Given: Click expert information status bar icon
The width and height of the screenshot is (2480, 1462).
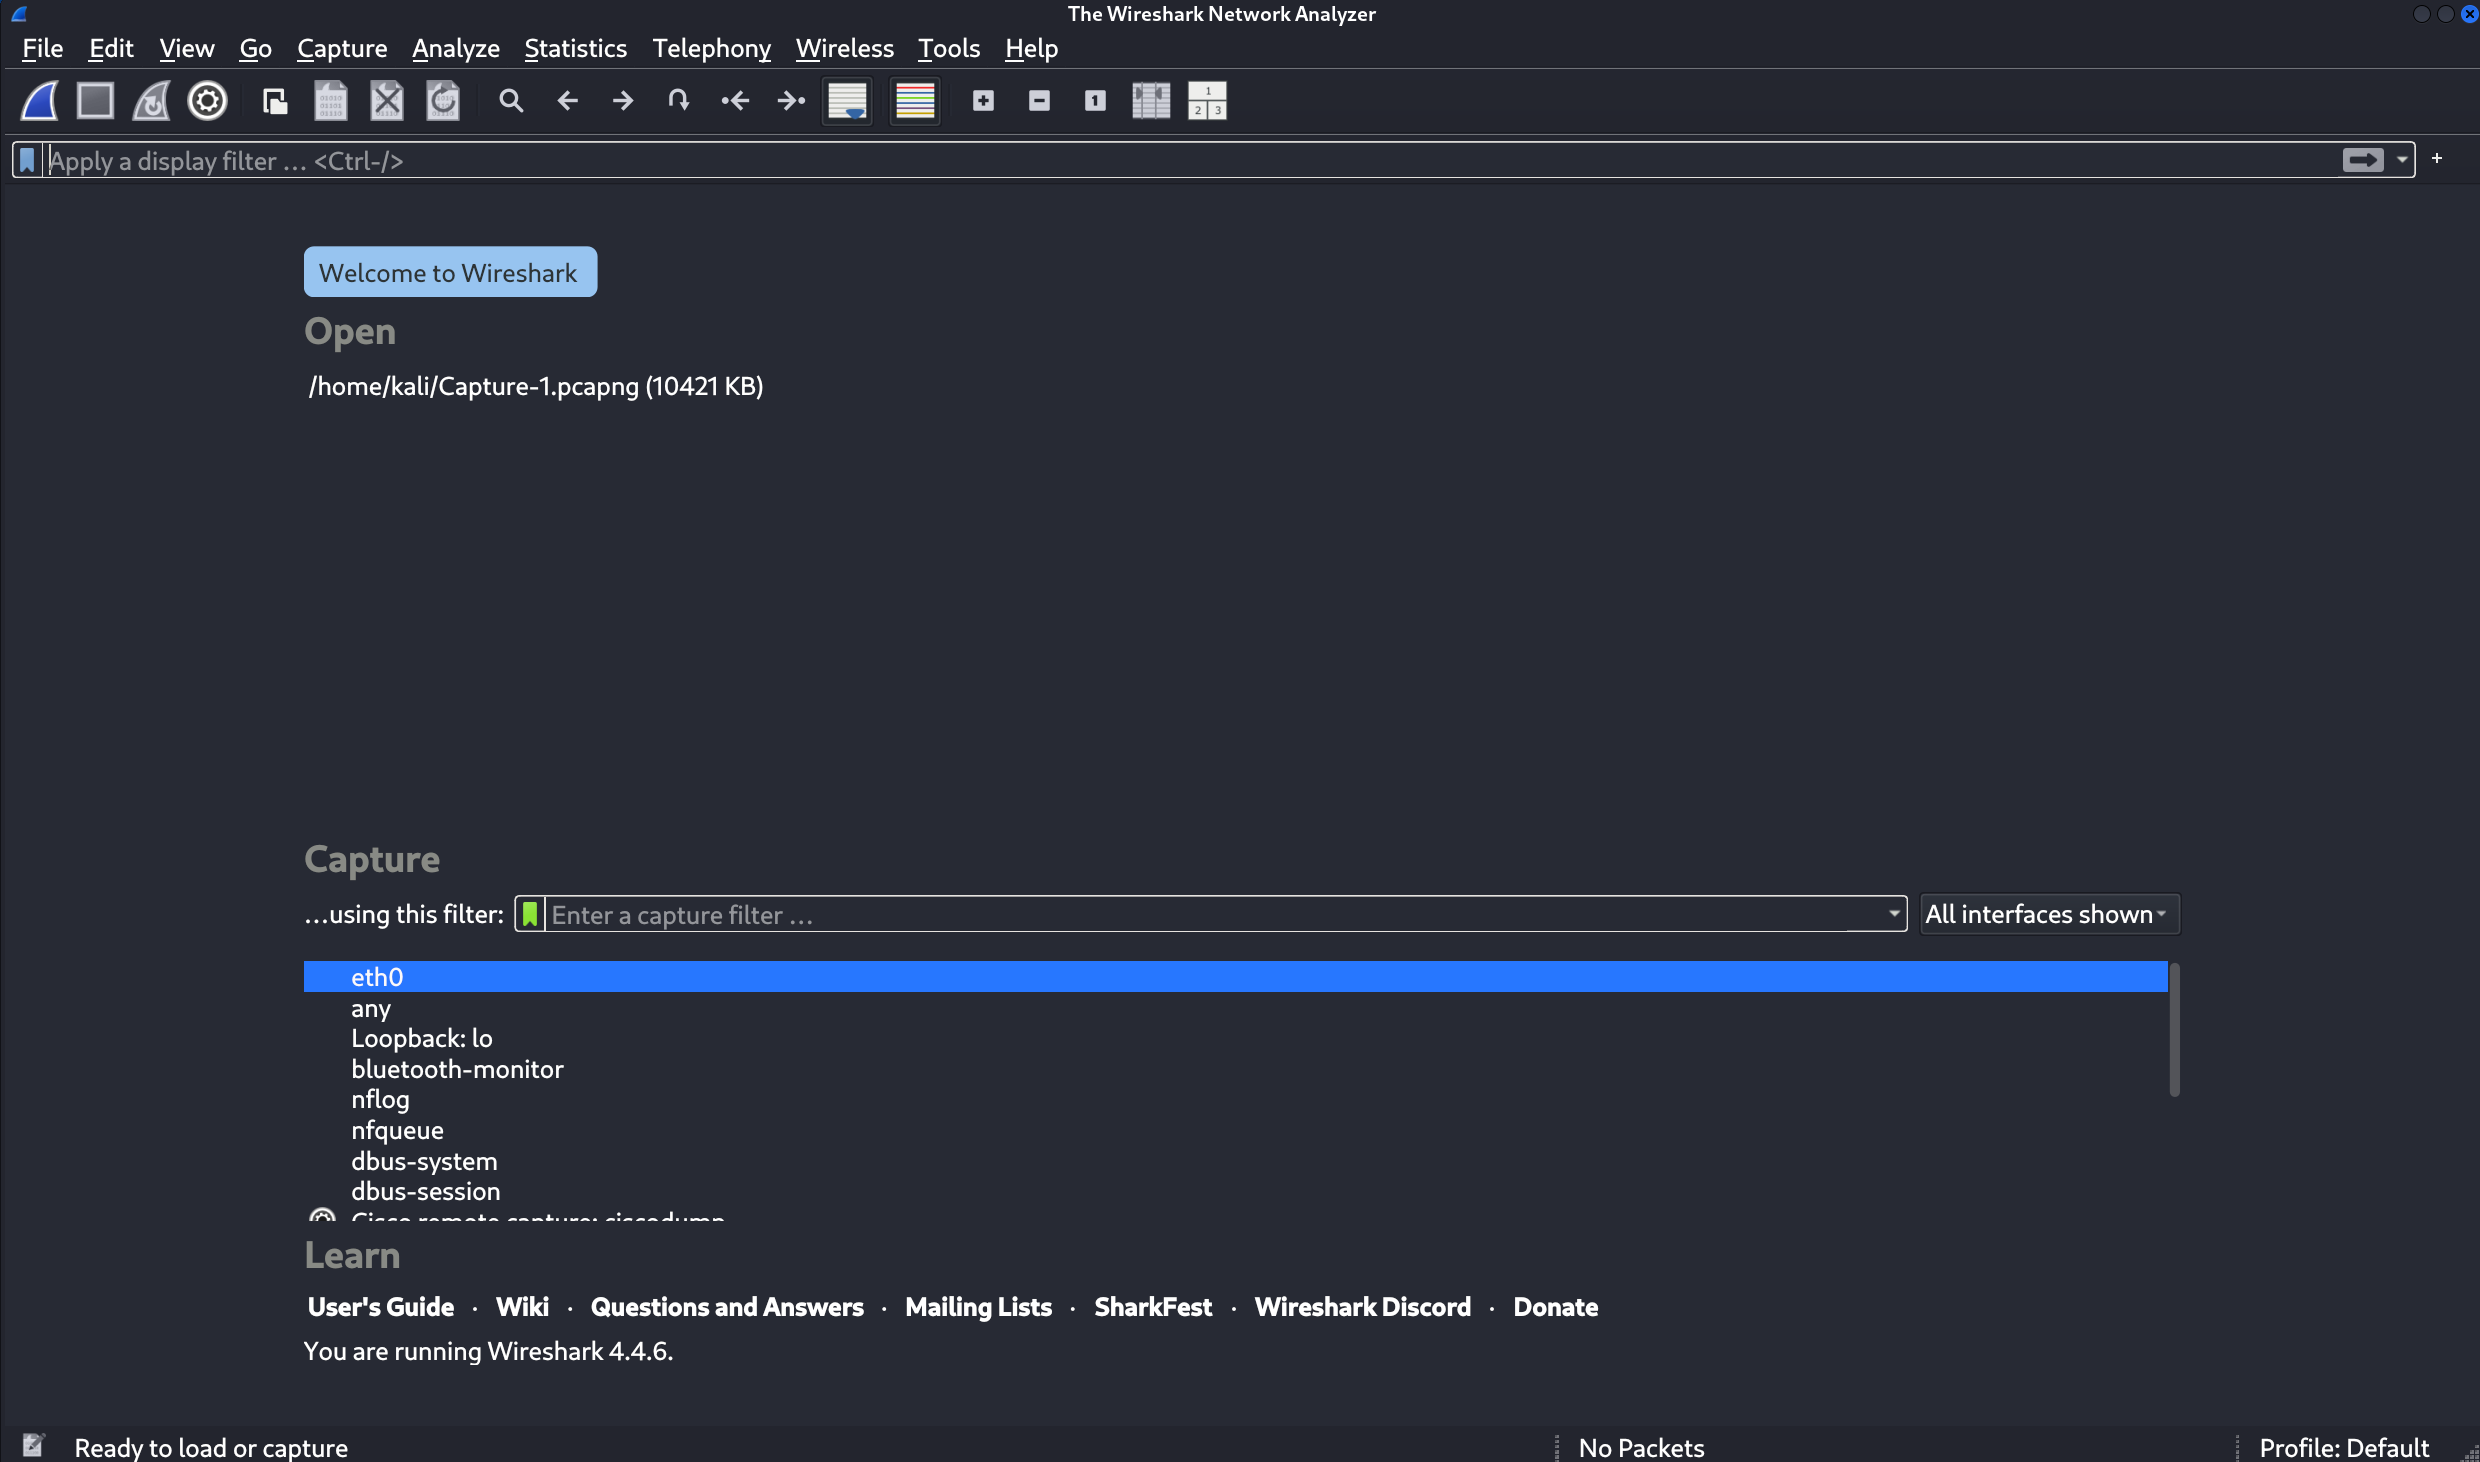Looking at the screenshot, I should (x=33, y=1445).
